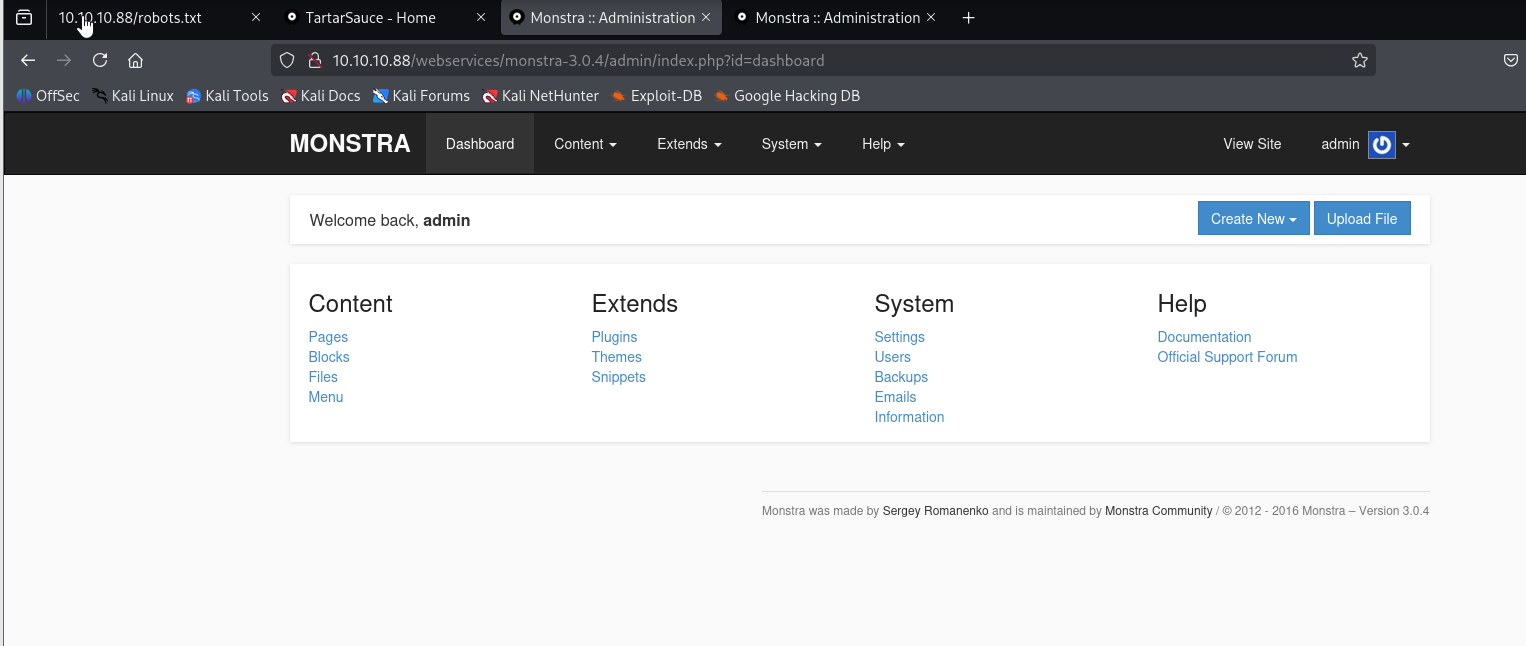The width and height of the screenshot is (1526, 646).
Task: Open the Snippets link
Action: coord(618,377)
